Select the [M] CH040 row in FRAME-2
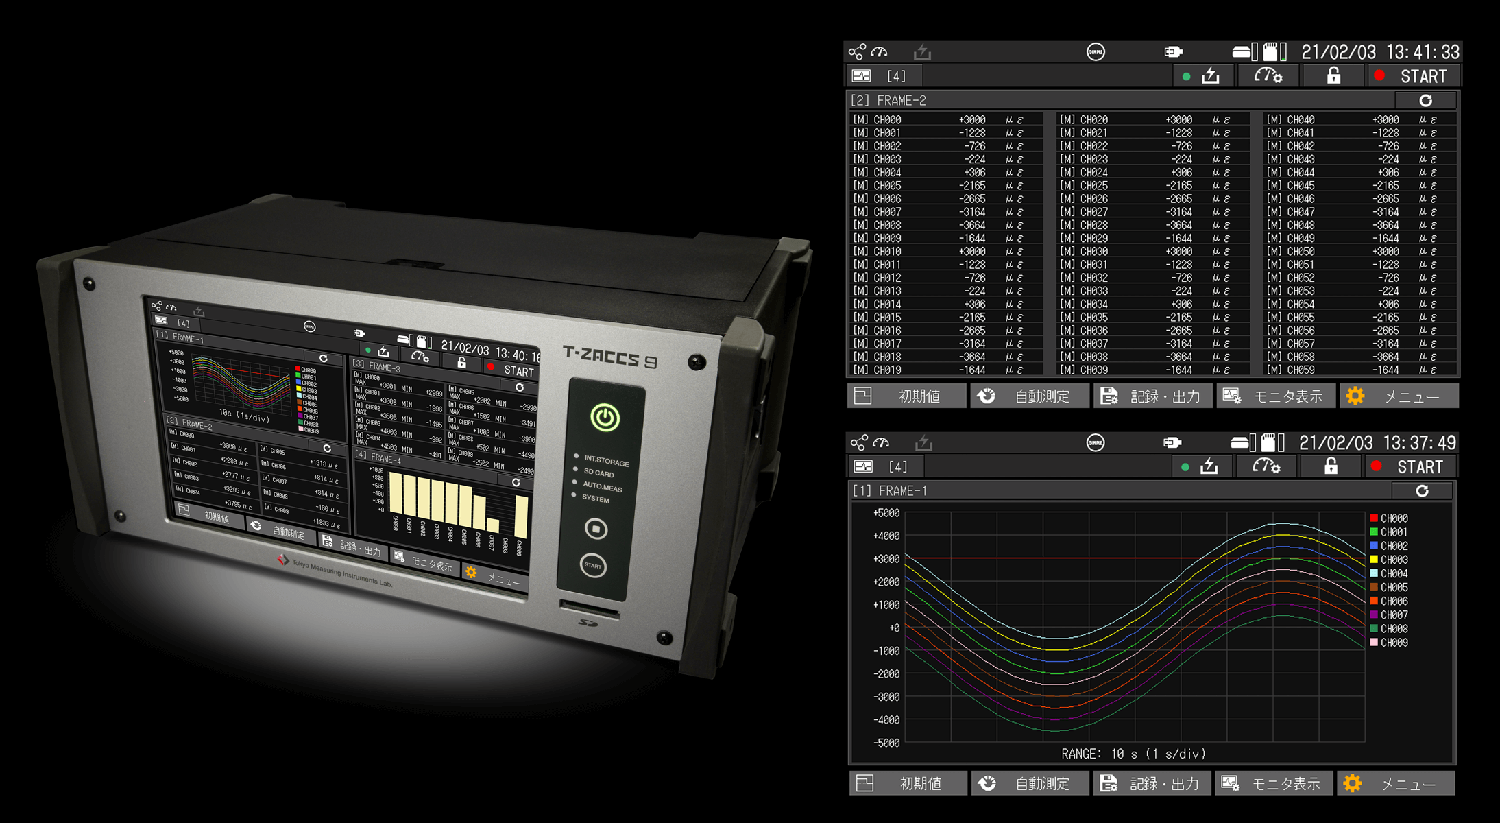The height and width of the screenshot is (823, 1500). (1358, 119)
